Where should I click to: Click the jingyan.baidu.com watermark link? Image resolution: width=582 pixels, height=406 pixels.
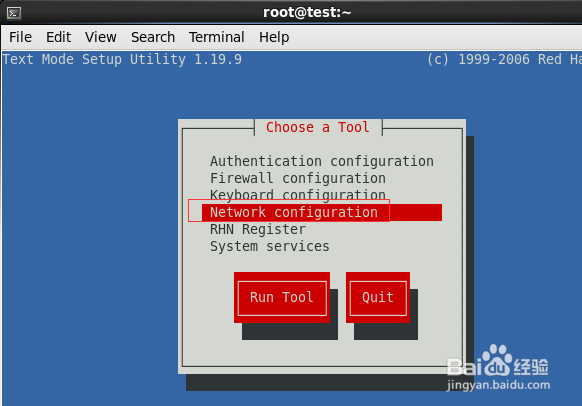coord(498,385)
